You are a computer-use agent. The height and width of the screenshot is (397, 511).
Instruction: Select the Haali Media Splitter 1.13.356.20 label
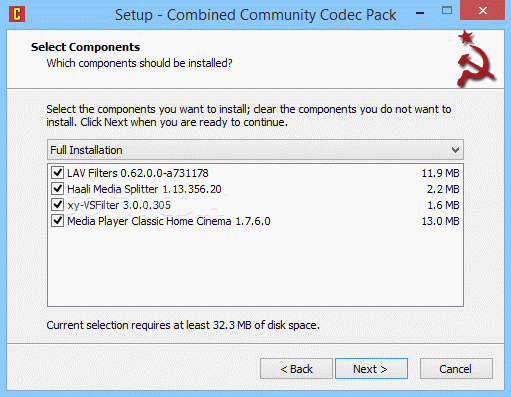(x=144, y=189)
